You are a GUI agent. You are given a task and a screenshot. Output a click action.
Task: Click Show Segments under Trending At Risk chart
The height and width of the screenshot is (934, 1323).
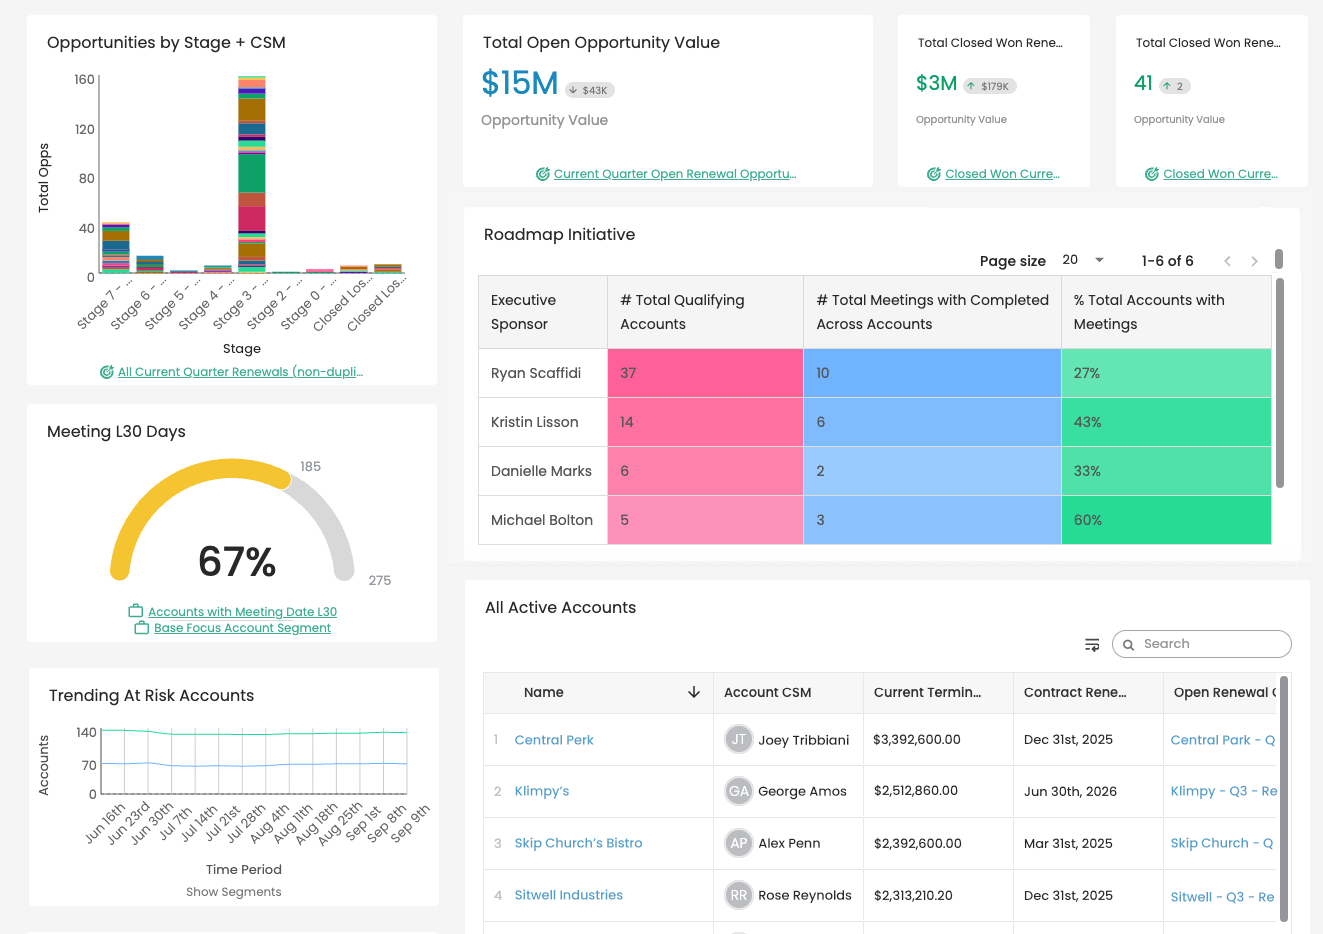click(x=234, y=892)
